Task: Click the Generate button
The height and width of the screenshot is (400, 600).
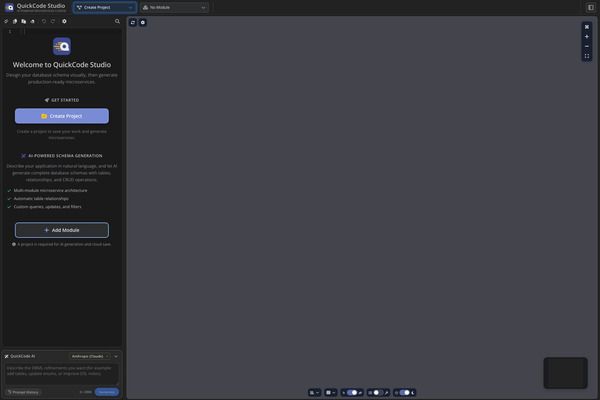Action: (x=107, y=392)
